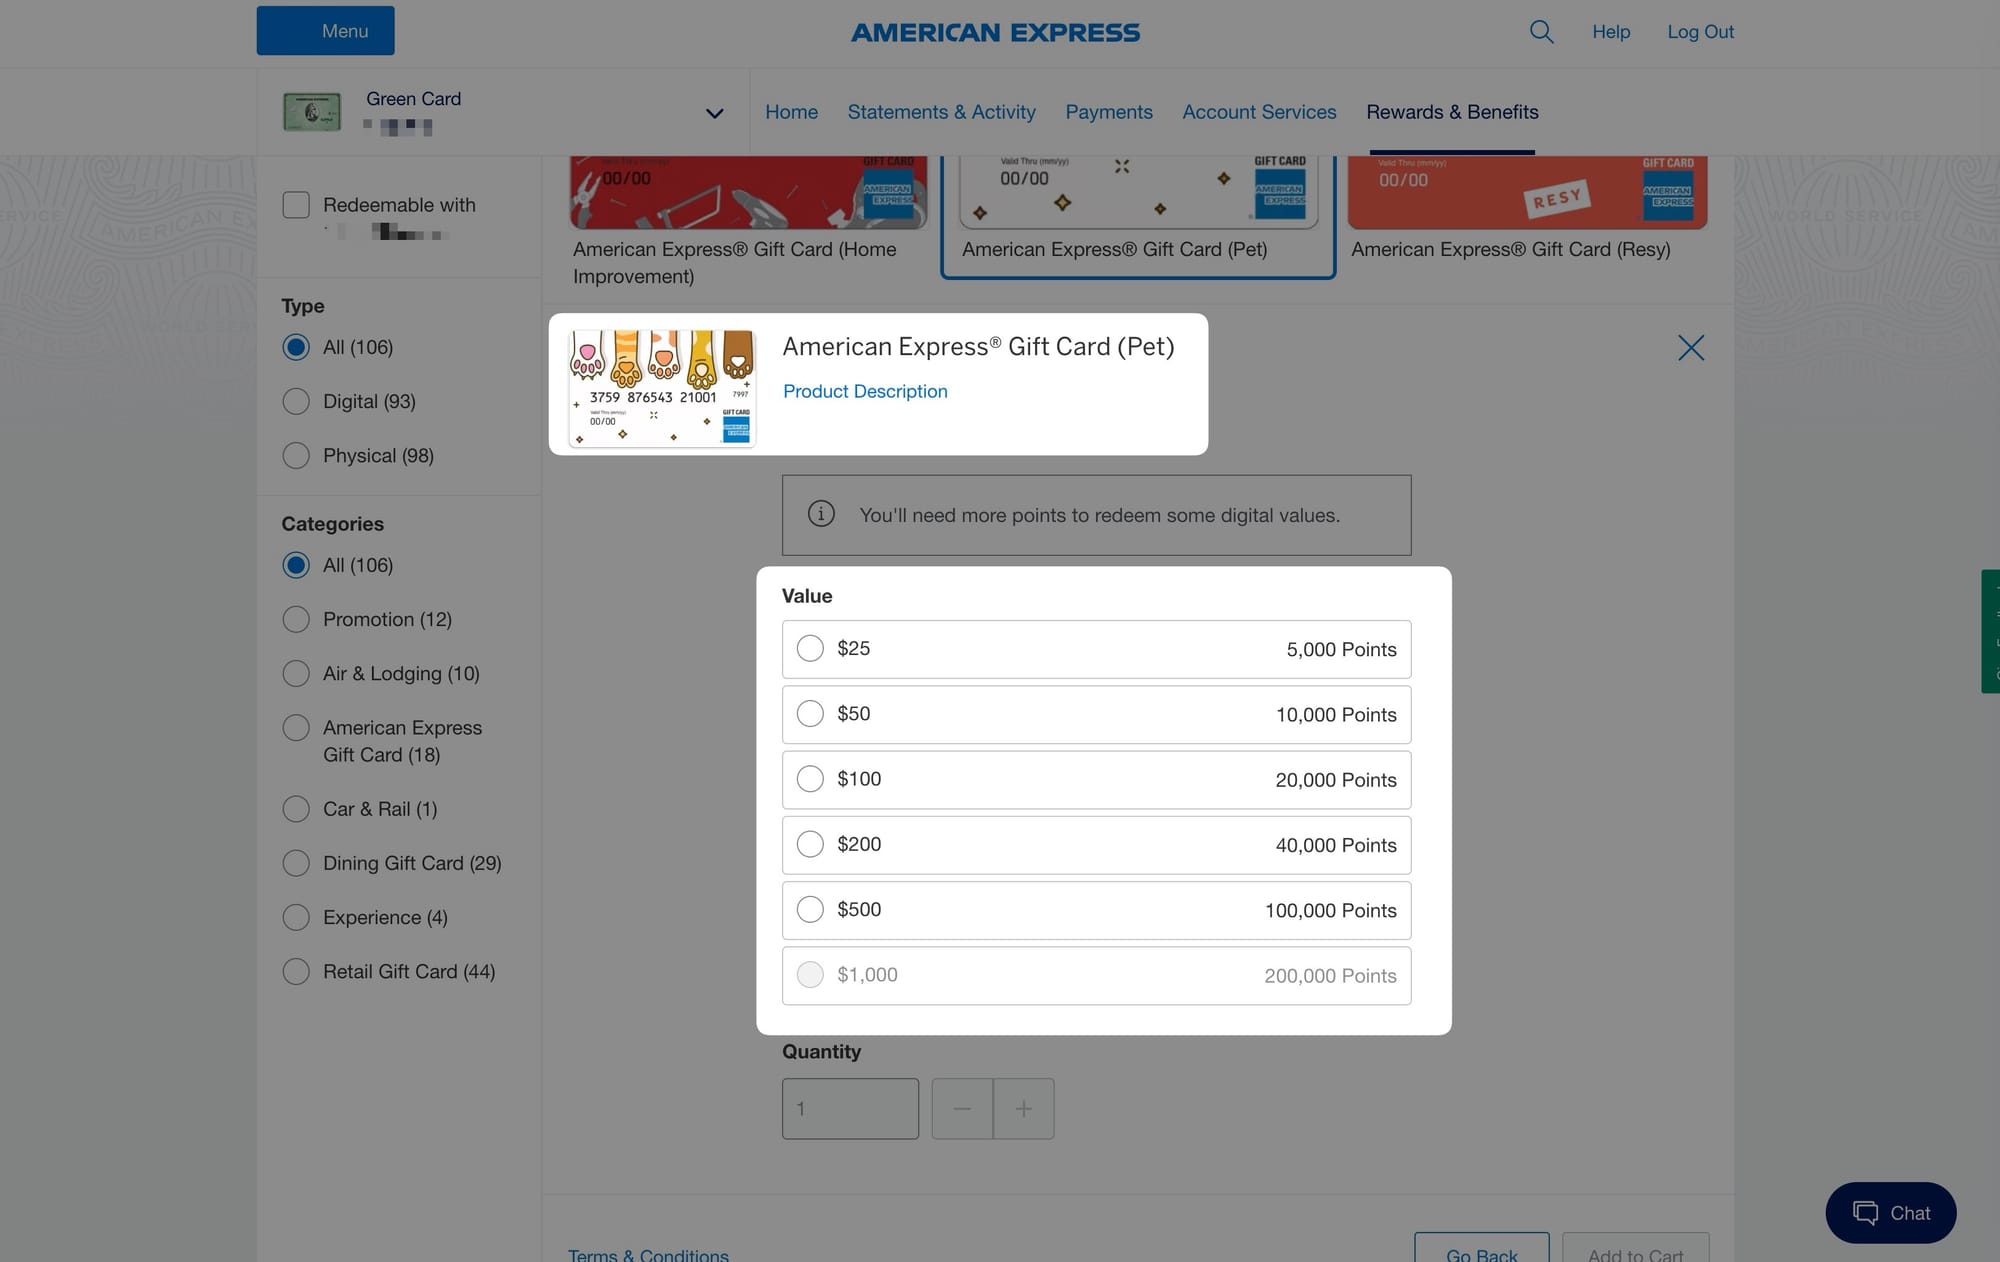Click the Log Out link

point(1700,32)
